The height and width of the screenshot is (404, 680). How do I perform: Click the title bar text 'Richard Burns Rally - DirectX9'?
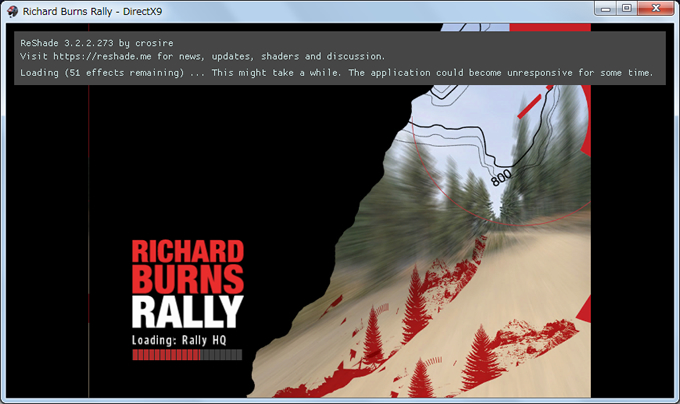point(92,11)
